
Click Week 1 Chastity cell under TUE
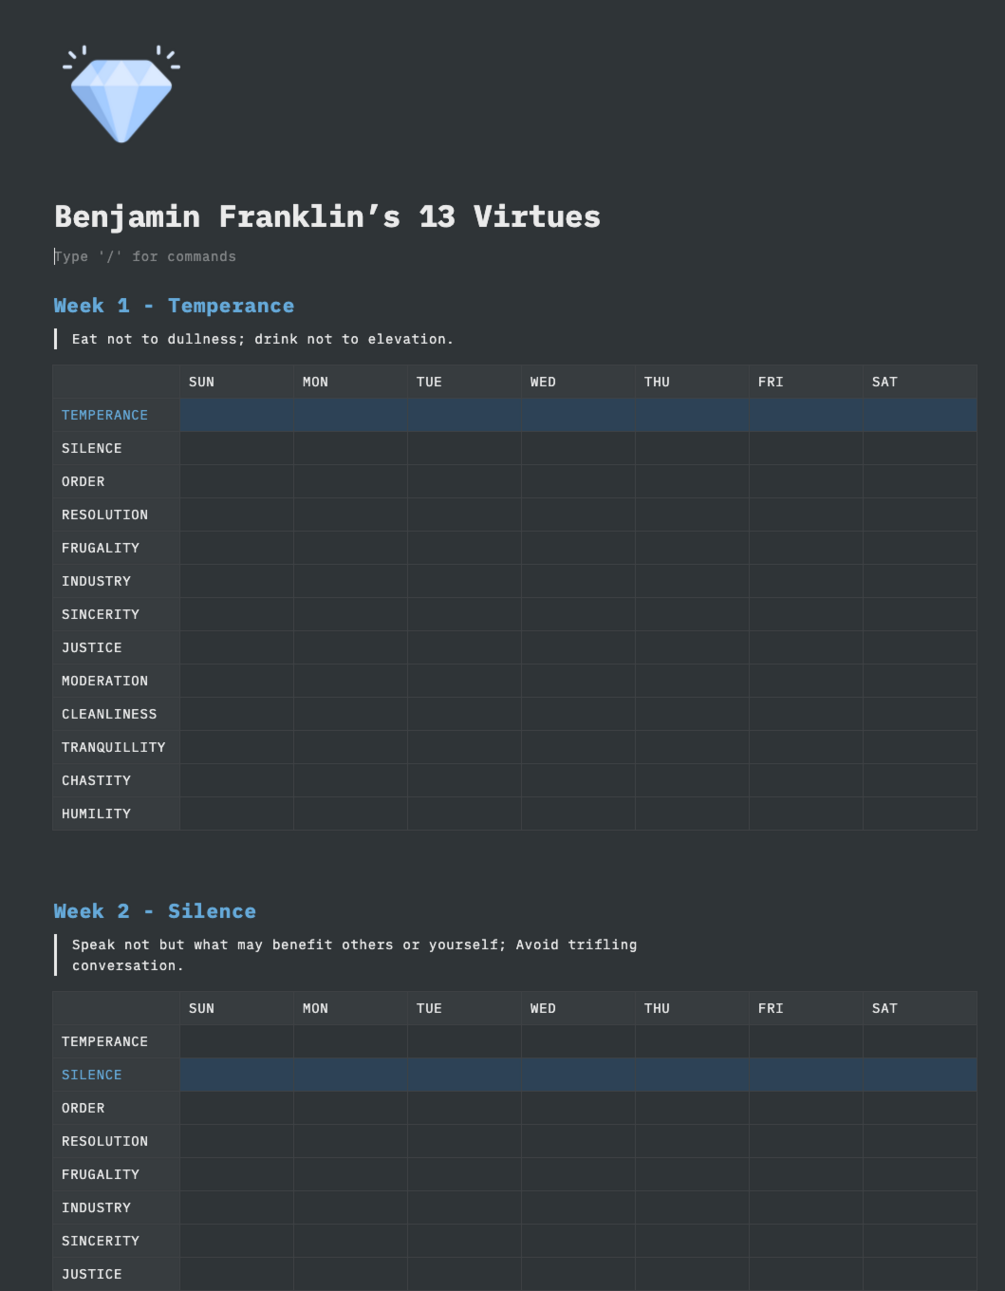click(465, 780)
